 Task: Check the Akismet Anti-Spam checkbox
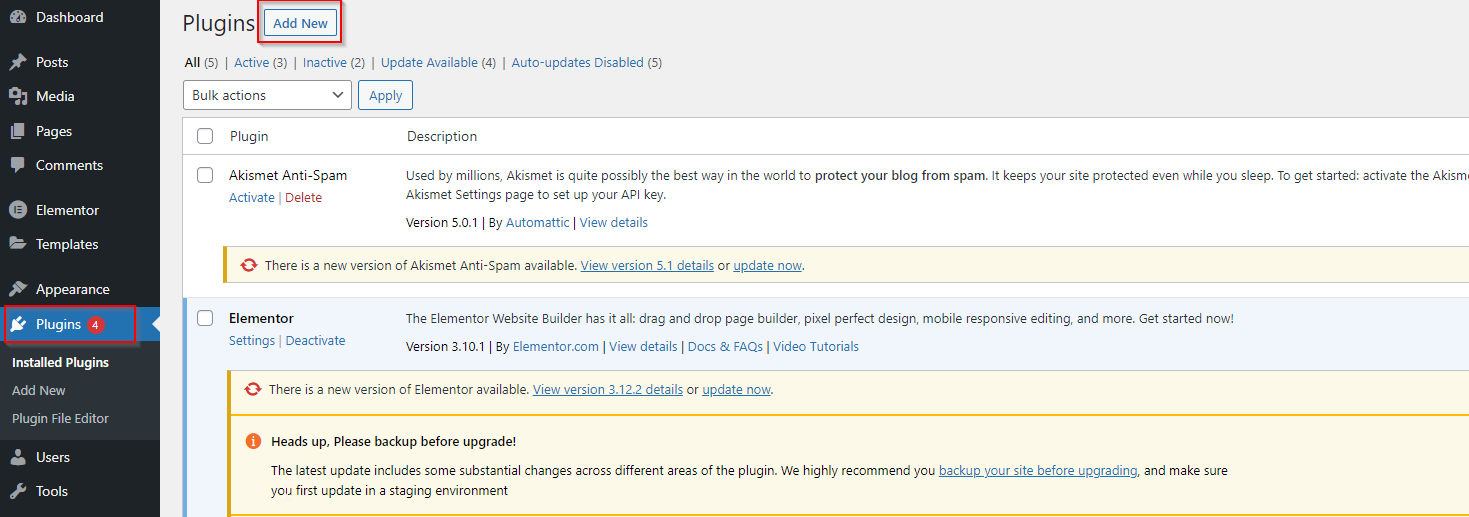[205, 175]
